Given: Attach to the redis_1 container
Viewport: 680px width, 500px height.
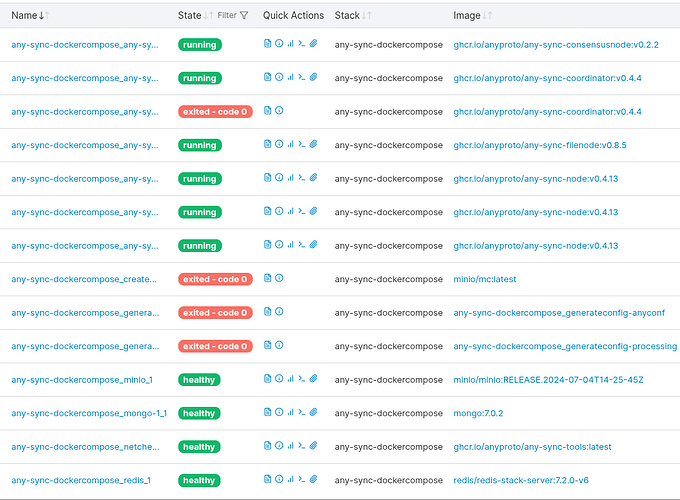Looking at the screenshot, I should (x=314, y=479).
